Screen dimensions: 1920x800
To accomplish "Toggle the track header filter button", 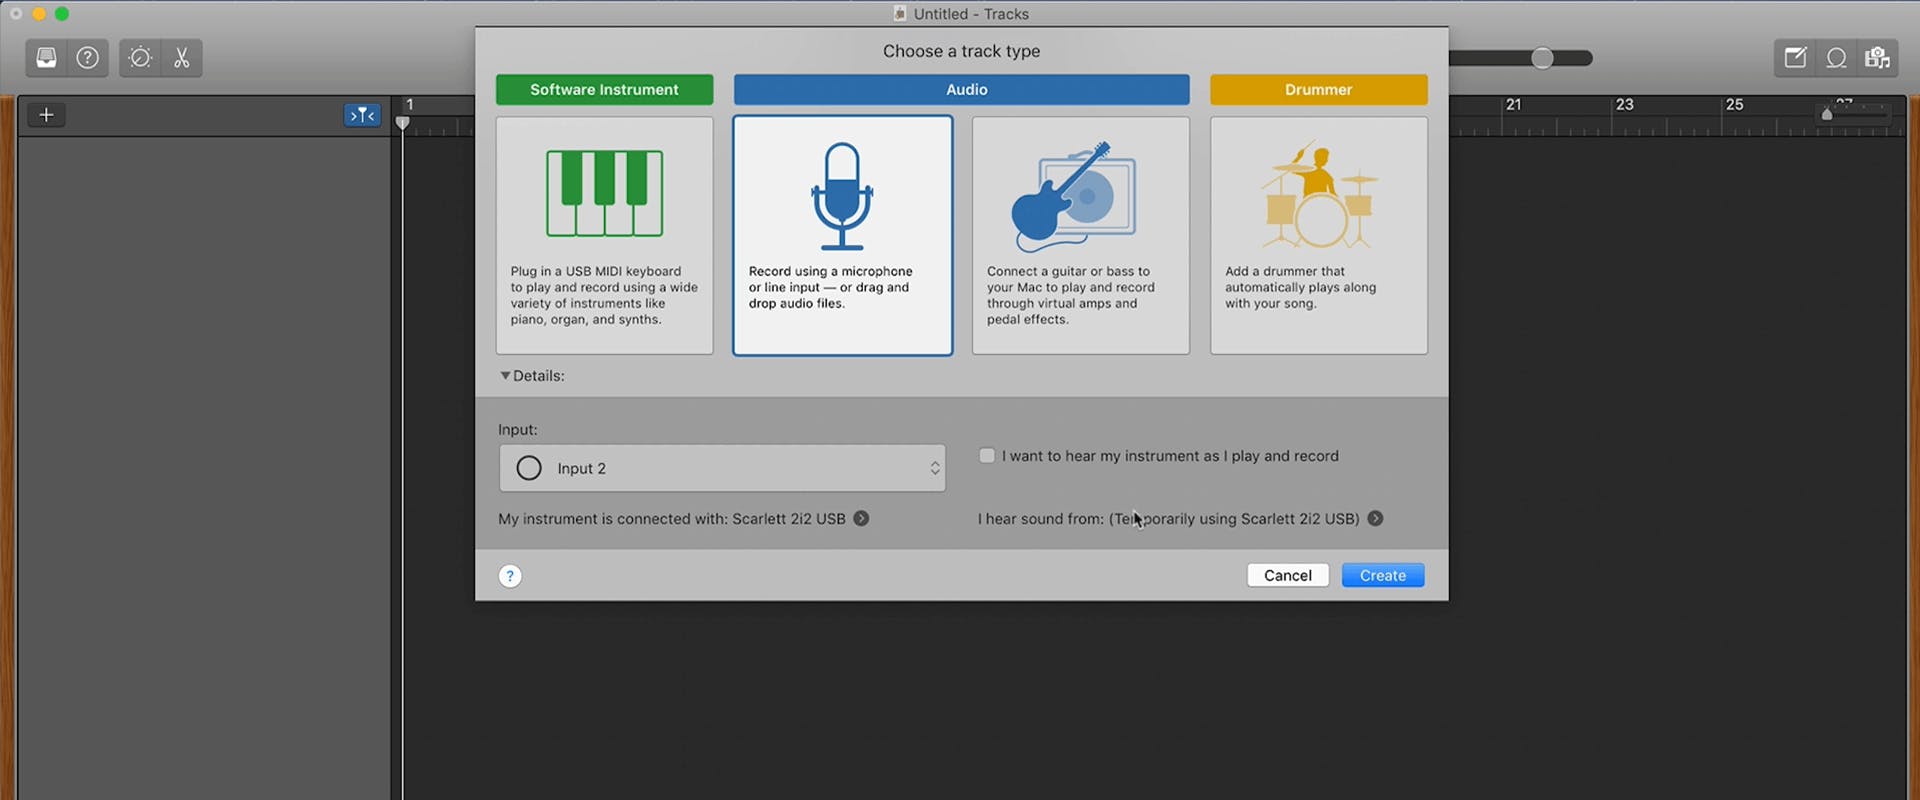I will point(362,115).
